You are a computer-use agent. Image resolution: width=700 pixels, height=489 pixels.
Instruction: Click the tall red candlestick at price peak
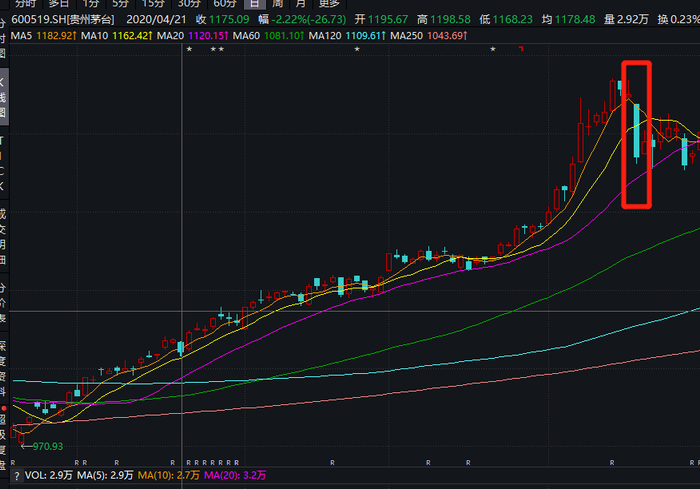612,96
